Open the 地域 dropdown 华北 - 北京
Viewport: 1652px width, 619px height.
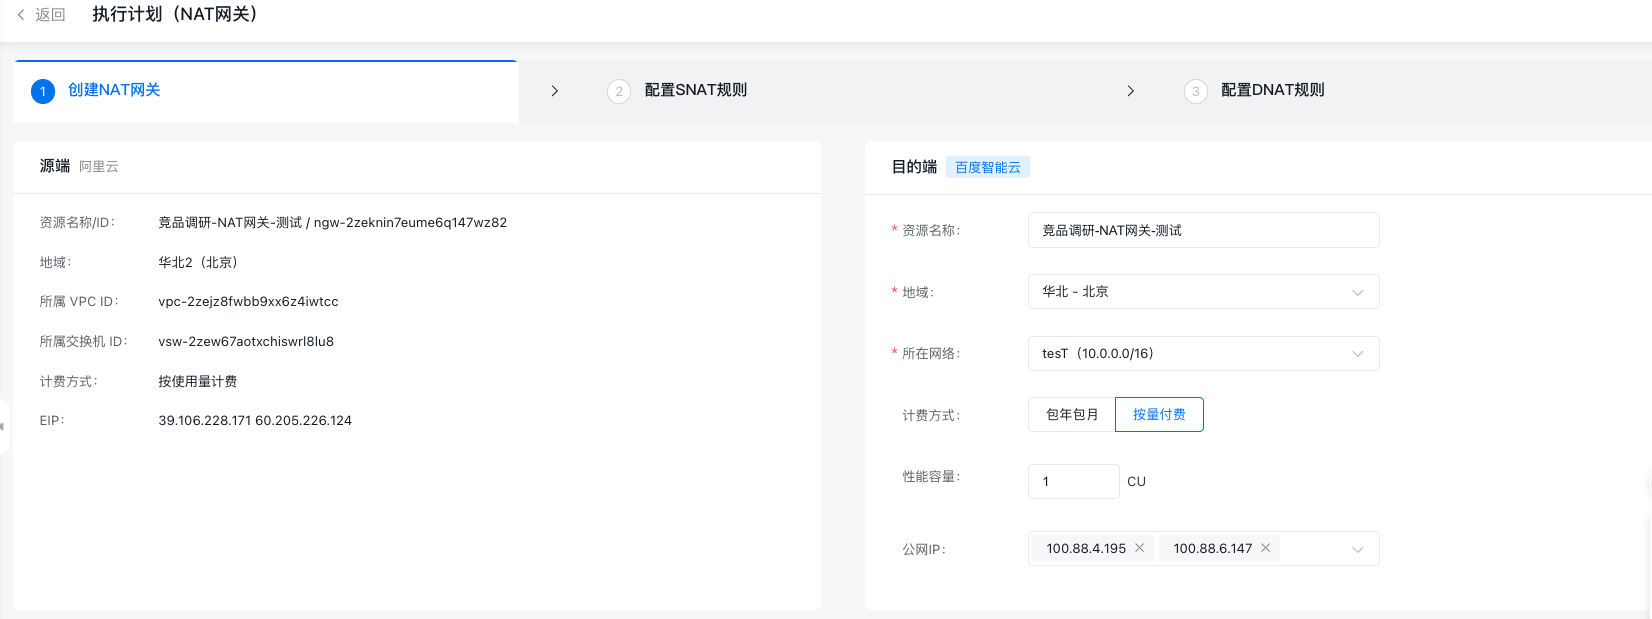pyautogui.click(x=1204, y=292)
